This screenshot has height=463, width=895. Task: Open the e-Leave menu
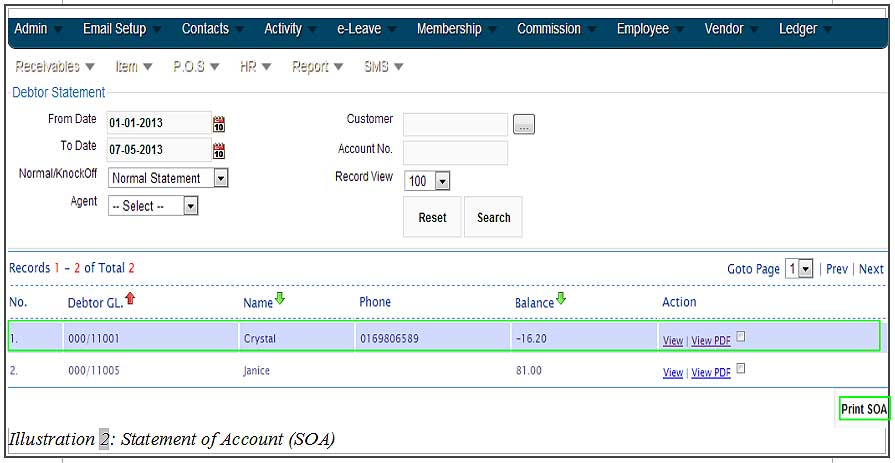coord(359,29)
